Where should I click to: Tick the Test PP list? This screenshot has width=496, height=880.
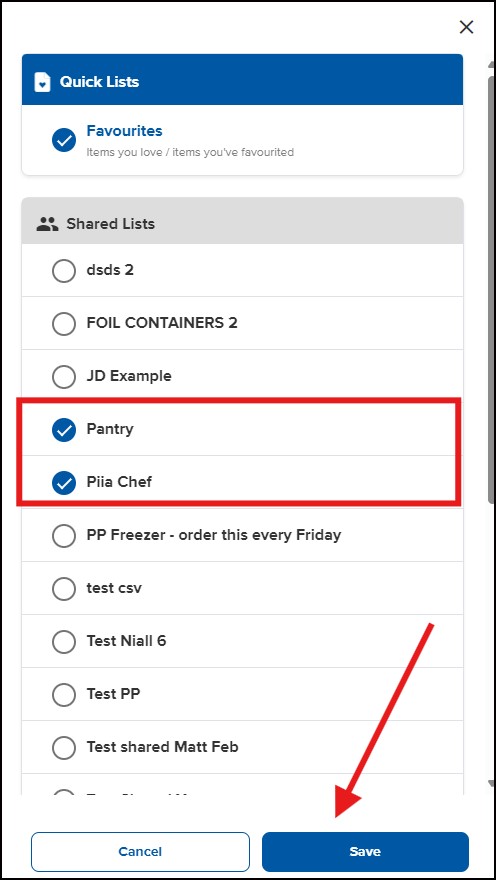click(x=64, y=694)
